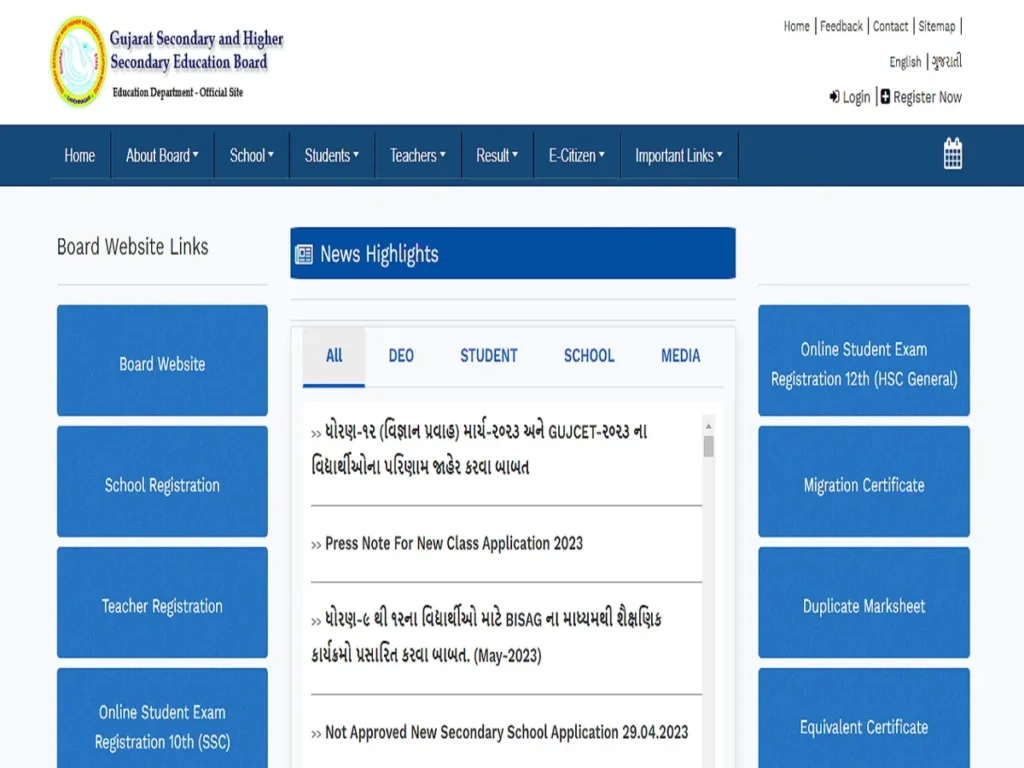
Task: Switch to the SCHOOL news tab
Action: [x=589, y=356]
